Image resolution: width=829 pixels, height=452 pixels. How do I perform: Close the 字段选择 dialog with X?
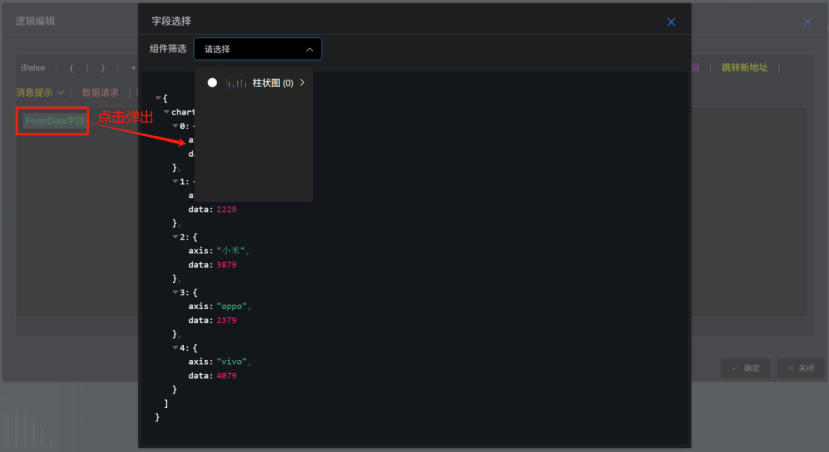[x=671, y=22]
